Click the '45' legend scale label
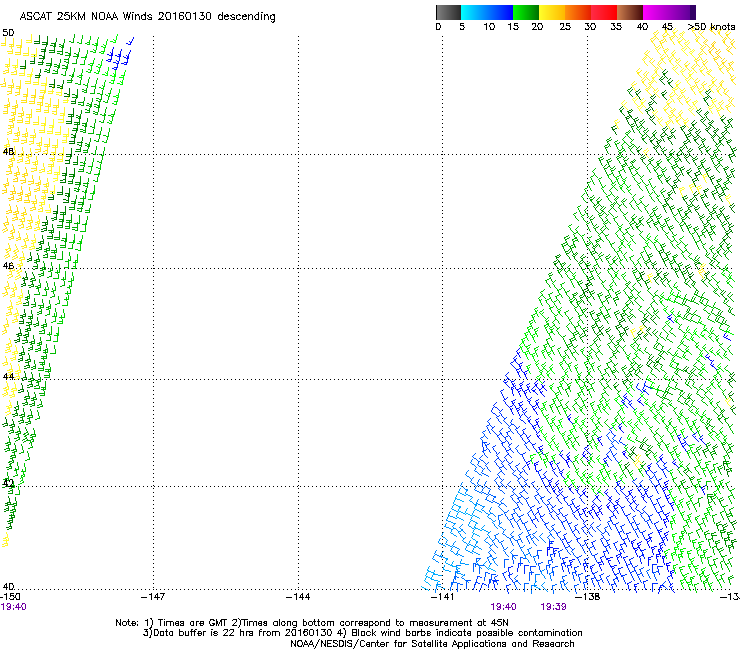740x650 pixels. click(x=667, y=27)
